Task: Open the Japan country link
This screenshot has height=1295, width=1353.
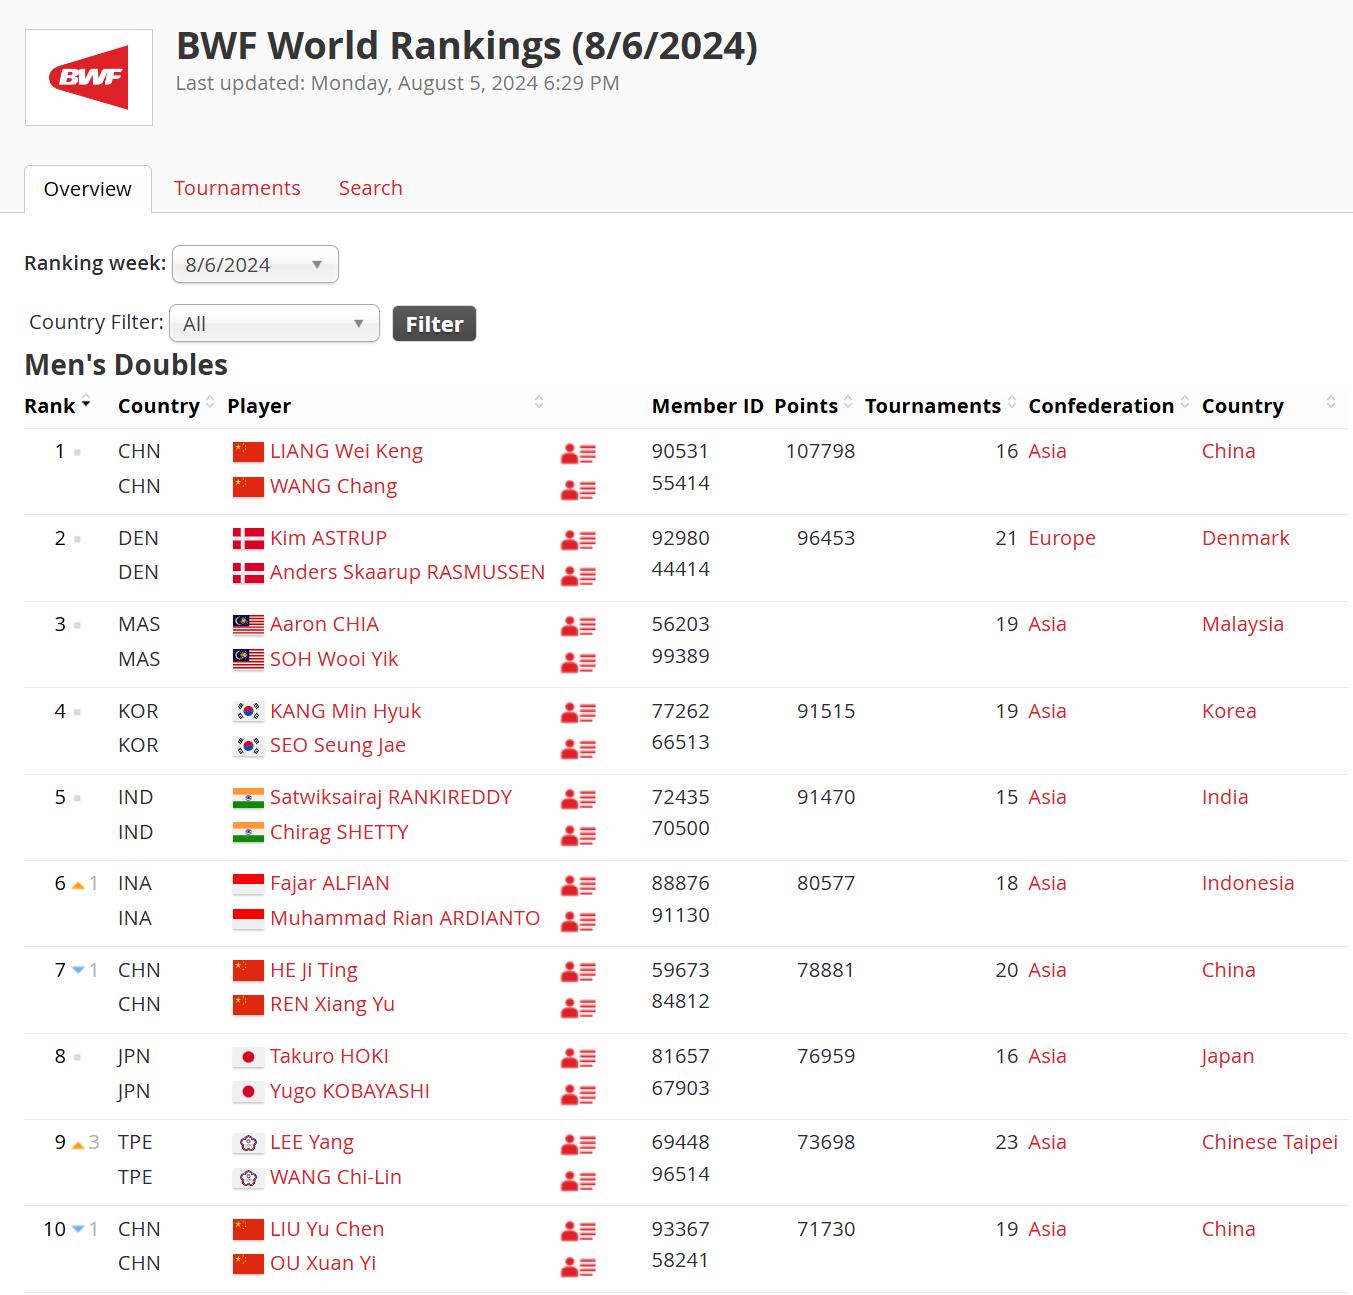Action: 1228,1056
